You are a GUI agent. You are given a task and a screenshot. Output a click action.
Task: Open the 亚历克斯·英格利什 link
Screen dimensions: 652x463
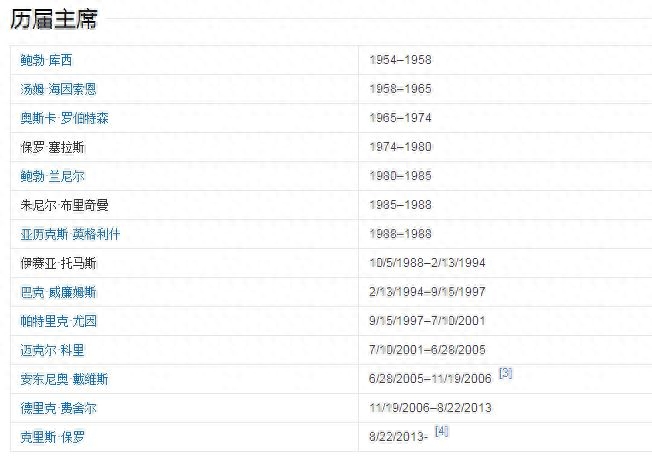click(71, 234)
